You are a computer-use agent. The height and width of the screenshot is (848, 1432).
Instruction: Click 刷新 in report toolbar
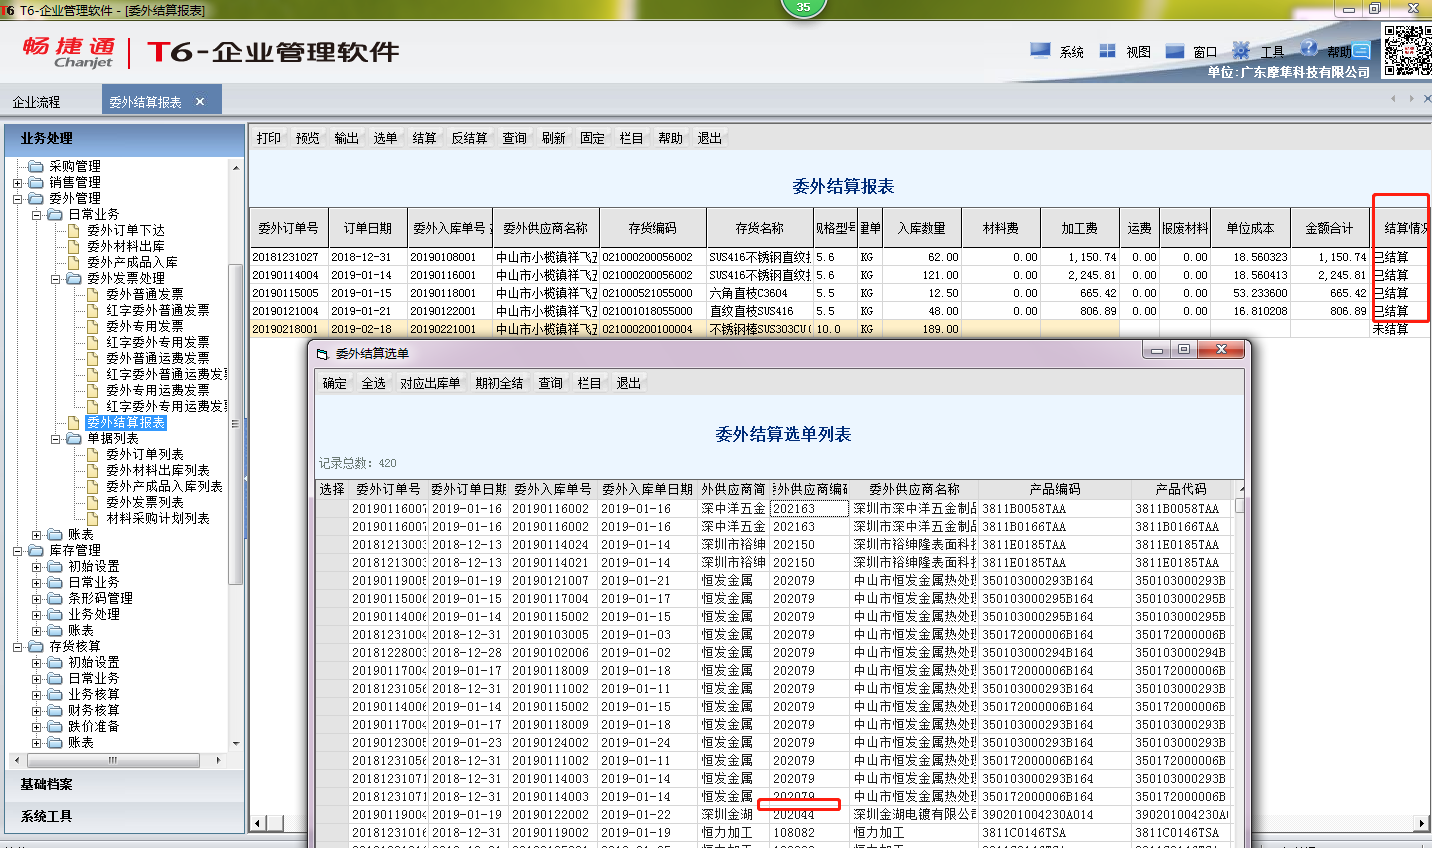[554, 138]
